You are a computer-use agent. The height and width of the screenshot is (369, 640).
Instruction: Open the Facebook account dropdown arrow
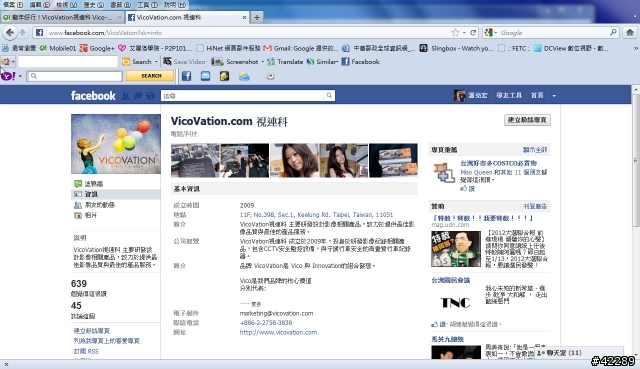point(554,96)
